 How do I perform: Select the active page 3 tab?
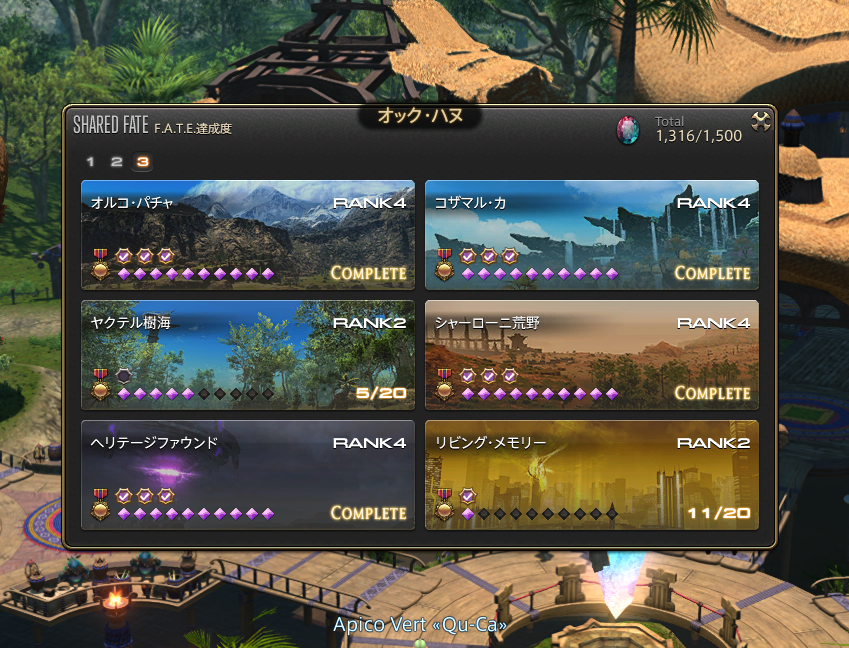142,161
